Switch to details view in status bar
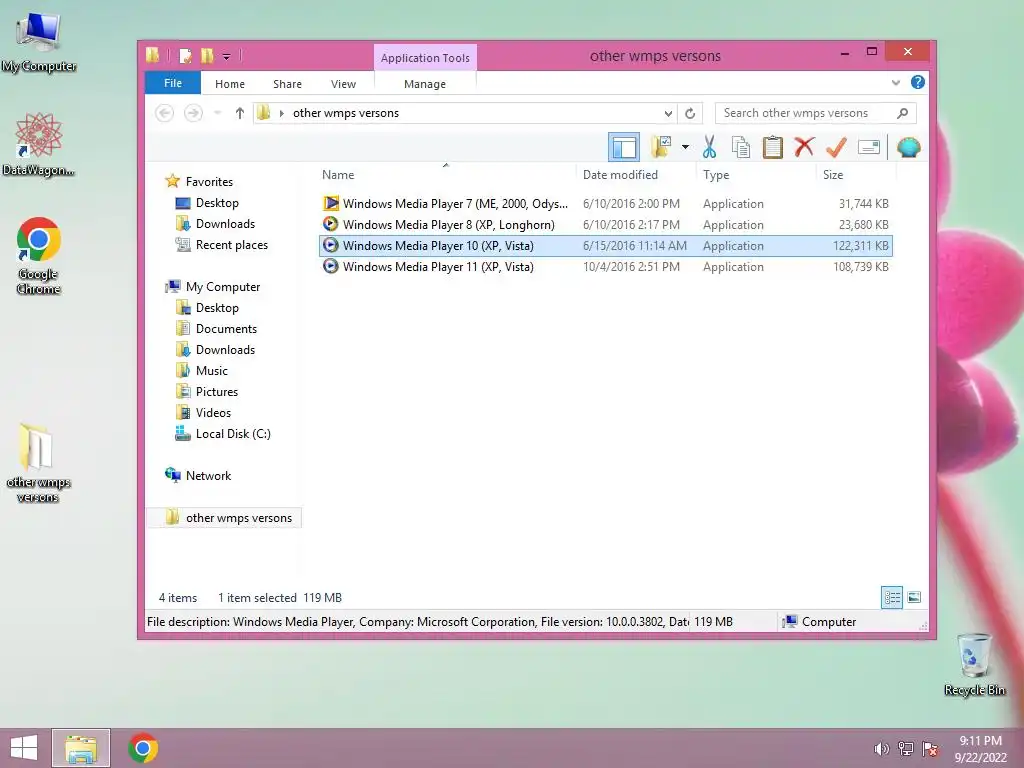 (891, 598)
